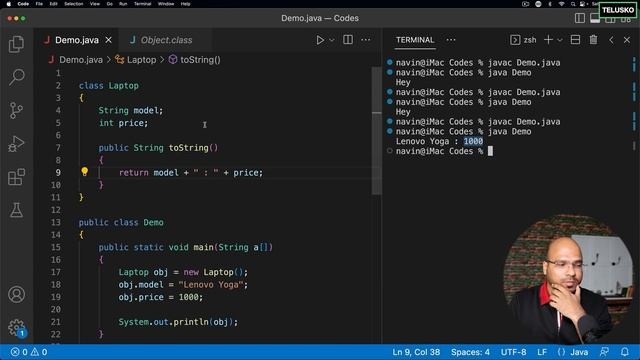Open the Terminal menu

[142, 4]
